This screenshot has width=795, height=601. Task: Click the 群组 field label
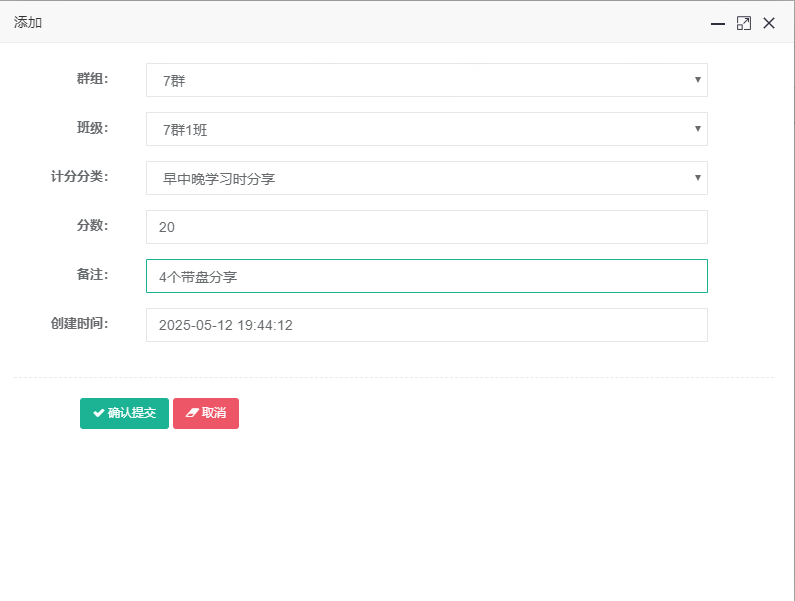click(x=92, y=79)
